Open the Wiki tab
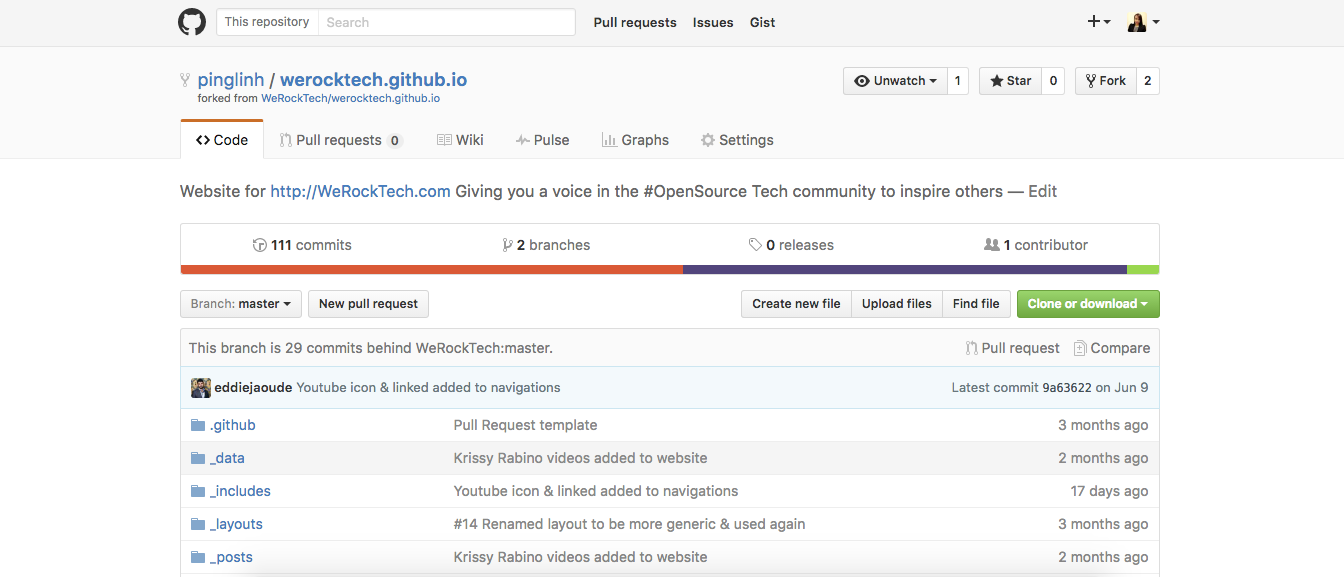The image size is (1344, 577). click(x=460, y=140)
